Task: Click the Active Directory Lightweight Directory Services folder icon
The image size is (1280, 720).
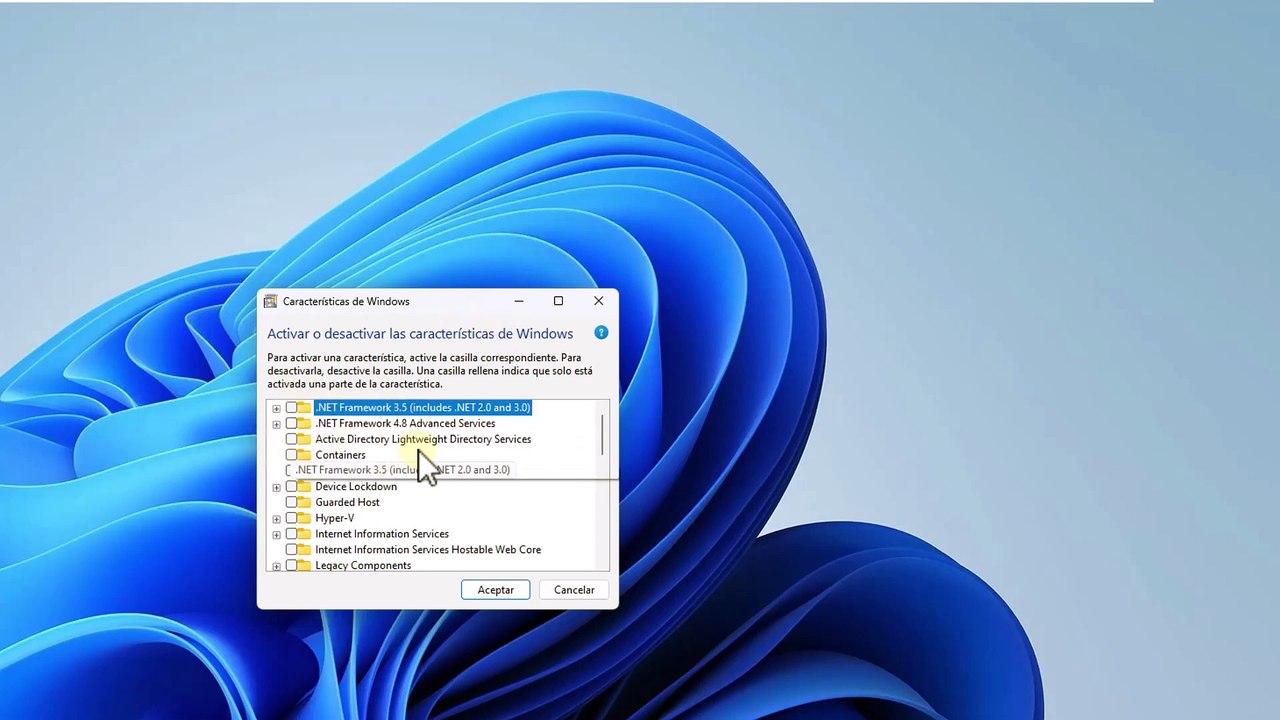Action: point(304,440)
